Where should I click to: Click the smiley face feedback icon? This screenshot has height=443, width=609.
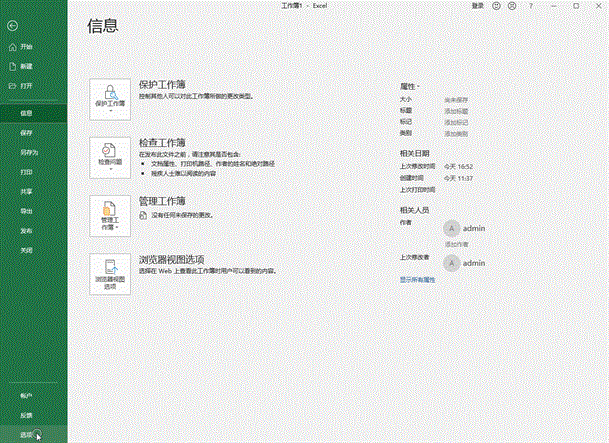[x=497, y=6]
